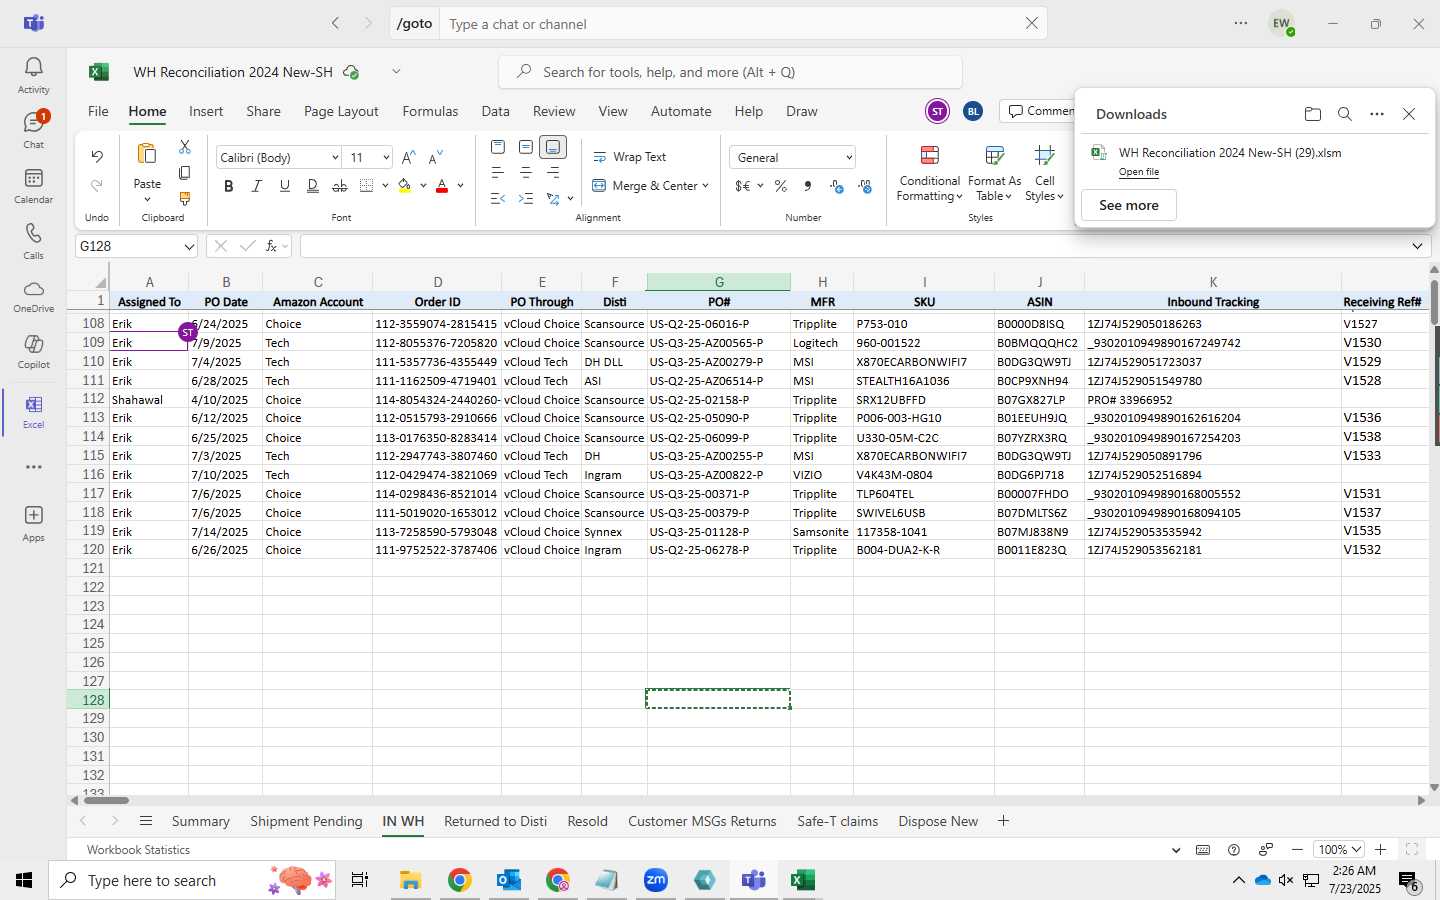Click the Decrease Indent icon

click(x=498, y=199)
